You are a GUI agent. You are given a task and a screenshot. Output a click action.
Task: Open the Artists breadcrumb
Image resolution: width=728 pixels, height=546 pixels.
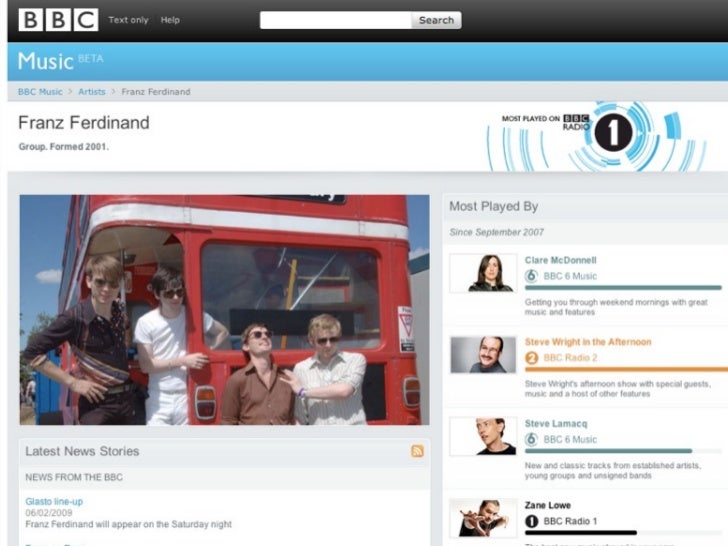[x=91, y=92]
